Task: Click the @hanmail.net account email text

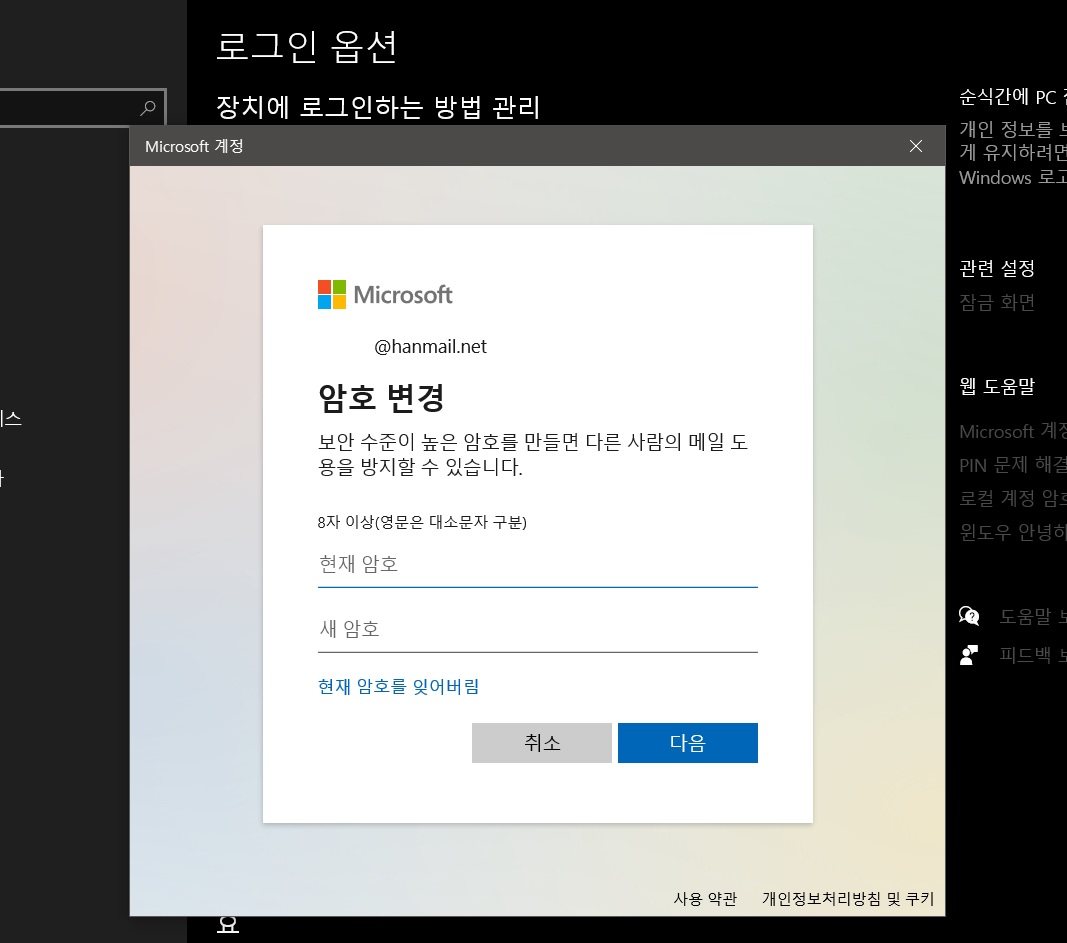Action: [430, 347]
